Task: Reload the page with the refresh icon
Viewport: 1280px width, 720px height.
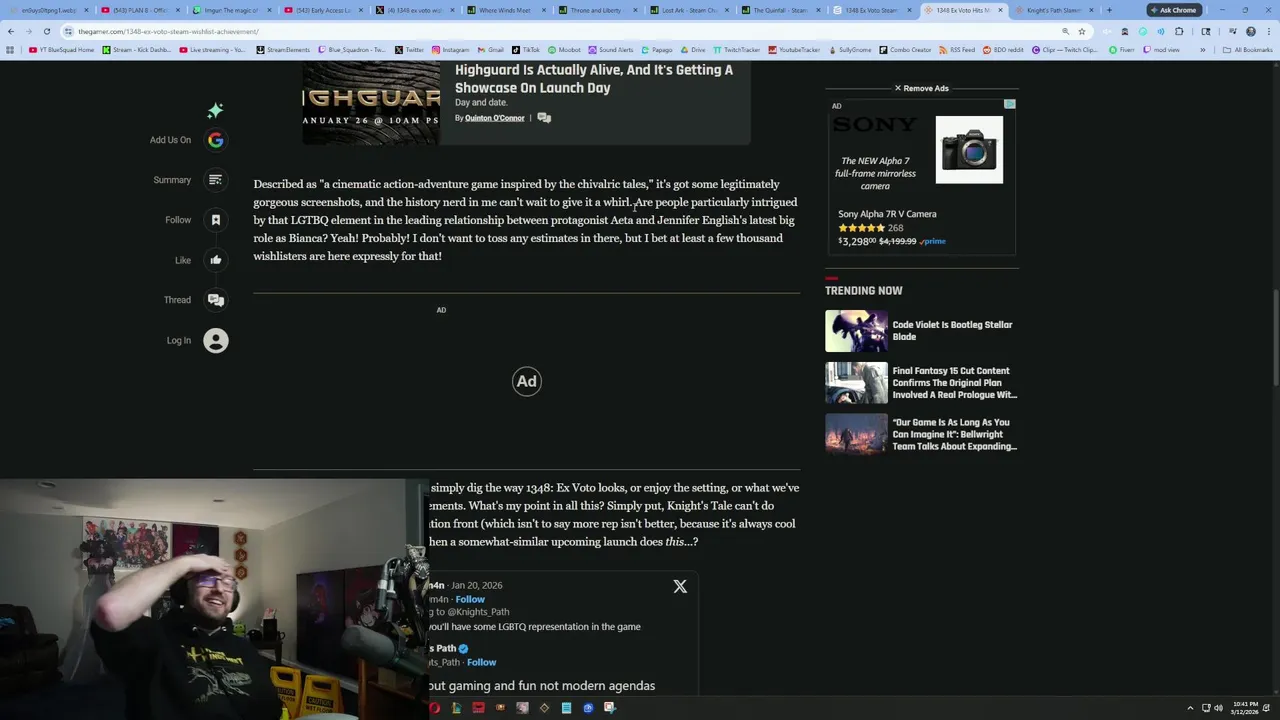Action: pos(46,31)
